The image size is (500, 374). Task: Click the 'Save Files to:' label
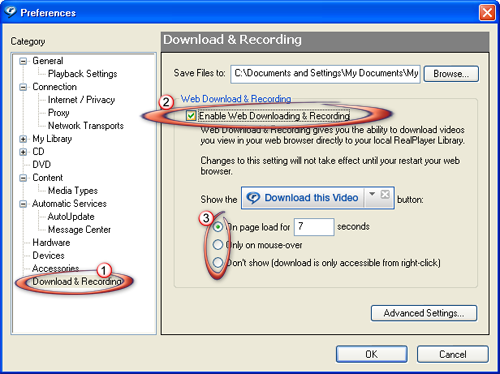point(200,73)
